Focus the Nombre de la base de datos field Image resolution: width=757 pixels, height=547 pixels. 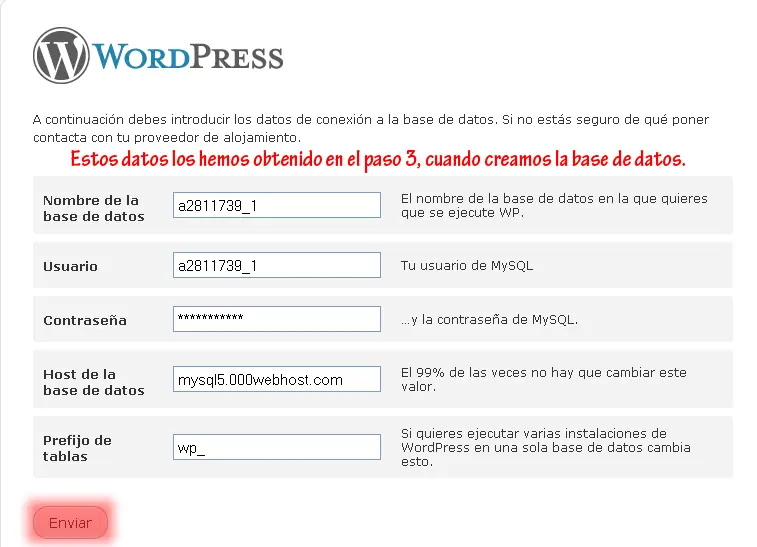point(277,205)
